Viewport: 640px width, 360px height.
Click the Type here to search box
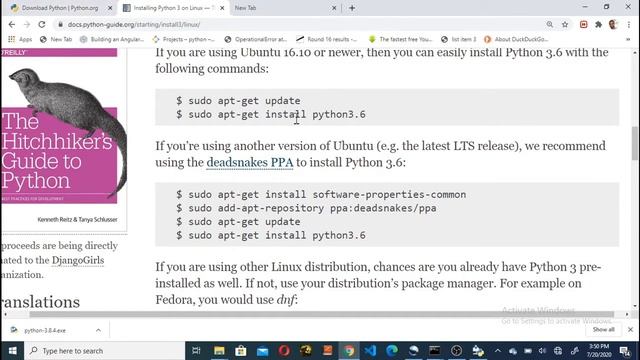[x=104, y=351]
